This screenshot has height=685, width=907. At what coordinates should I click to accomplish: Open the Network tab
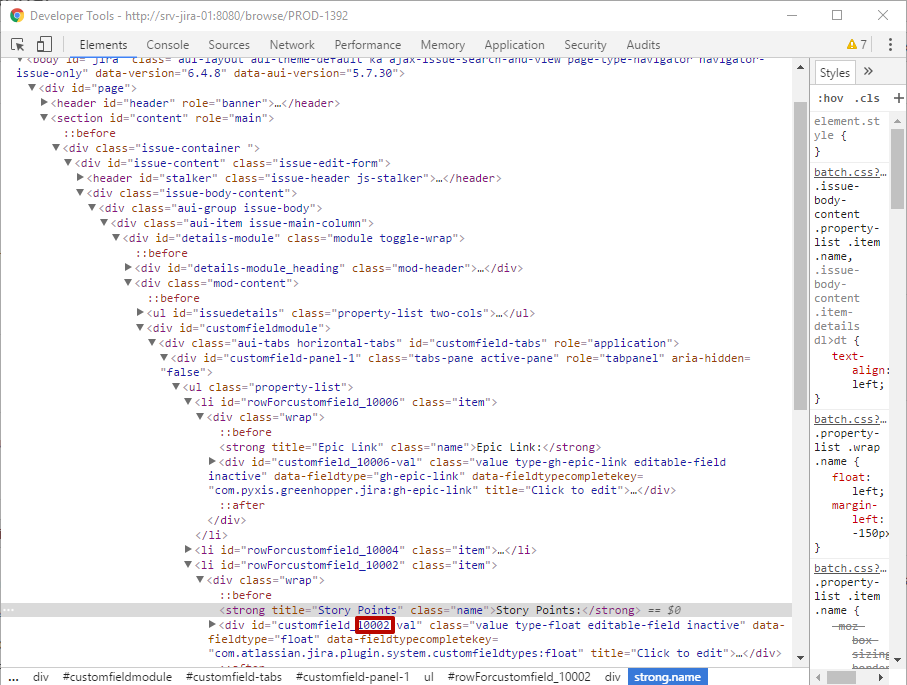click(x=292, y=45)
